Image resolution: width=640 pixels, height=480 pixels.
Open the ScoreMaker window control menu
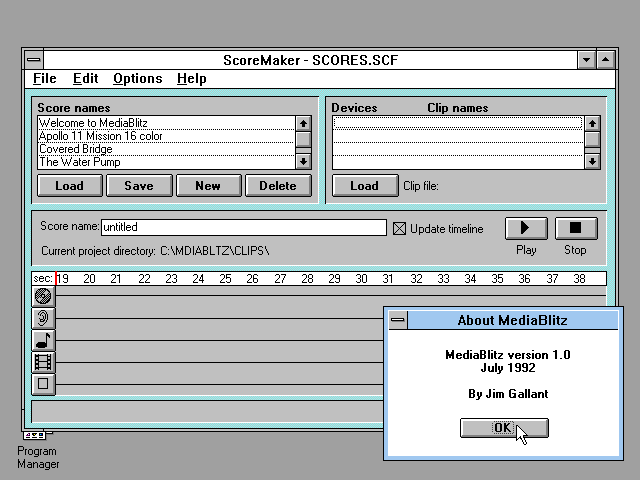click(34, 60)
